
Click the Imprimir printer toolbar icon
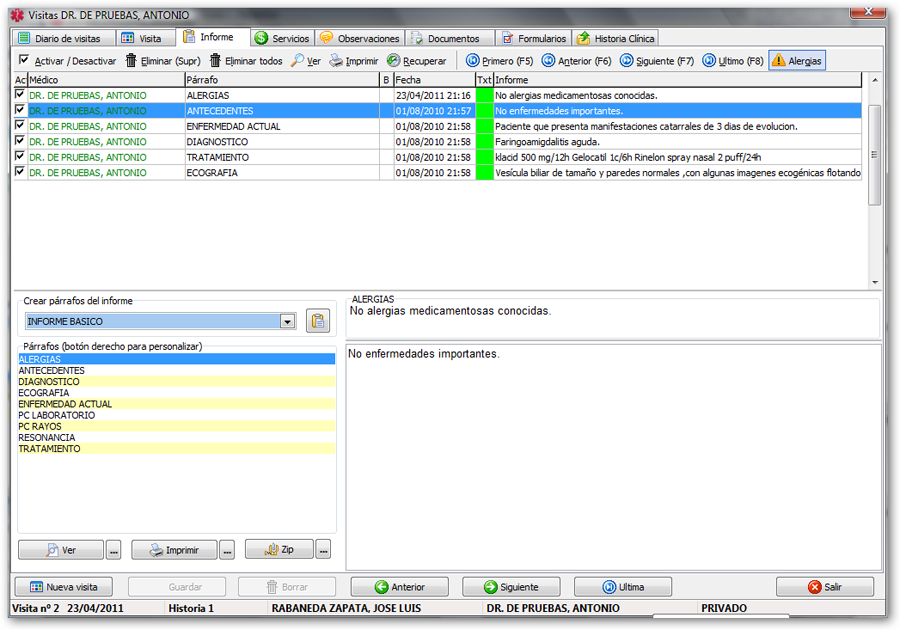tap(337, 61)
